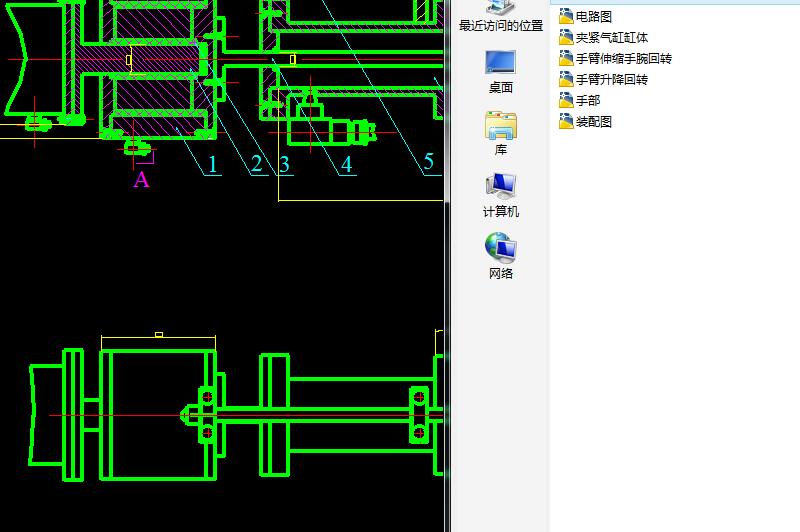Click part label 3 in the drawing
800x532 pixels.
pyautogui.click(x=285, y=164)
